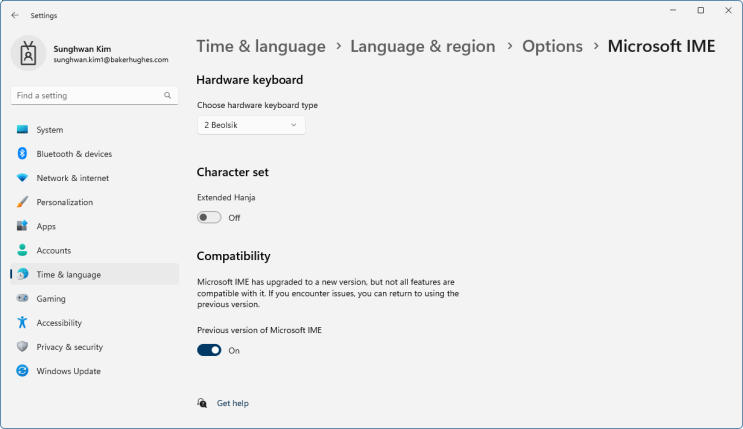Enable the Extended Hanja toggle
Screen dimensions: 743x429
209,217
